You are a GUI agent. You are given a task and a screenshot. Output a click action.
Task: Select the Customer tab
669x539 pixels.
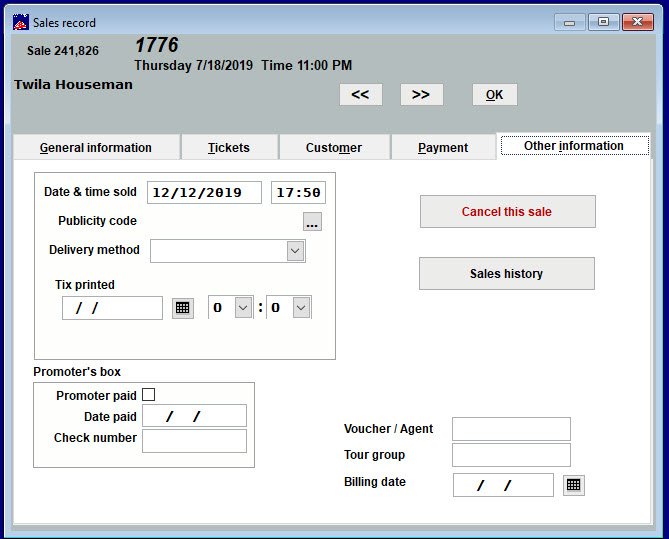(x=334, y=147)
